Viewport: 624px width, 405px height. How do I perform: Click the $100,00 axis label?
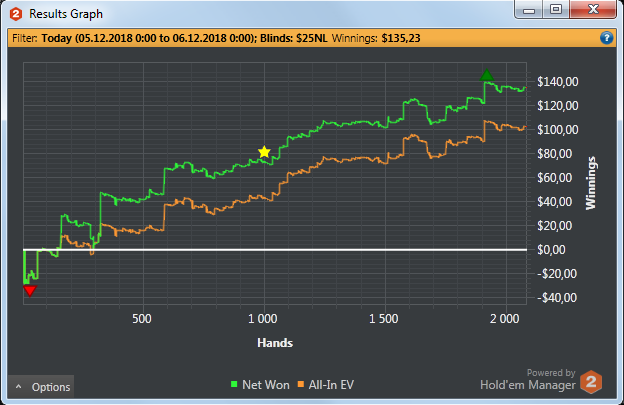coord(558,130)
